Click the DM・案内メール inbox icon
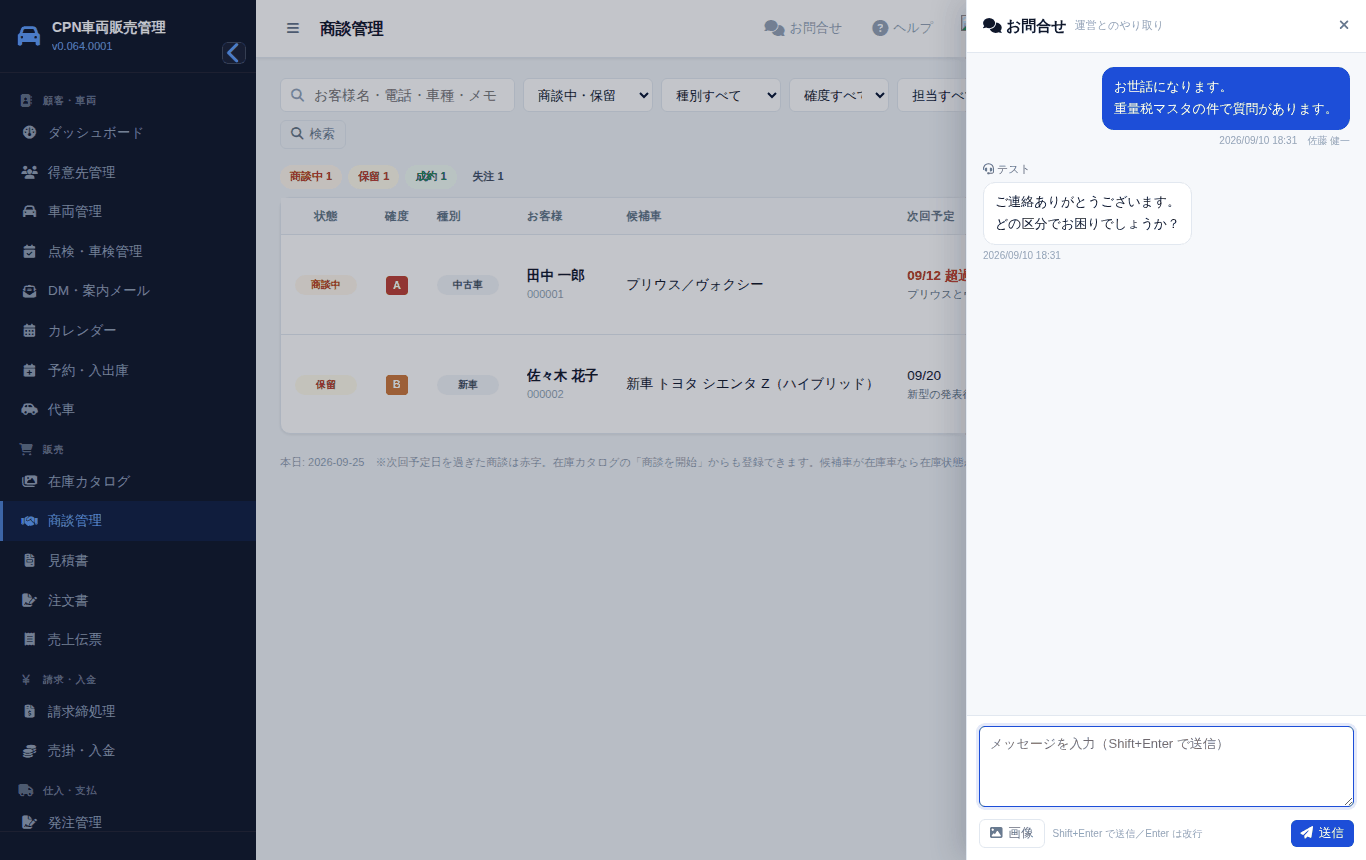 point(29,291)
